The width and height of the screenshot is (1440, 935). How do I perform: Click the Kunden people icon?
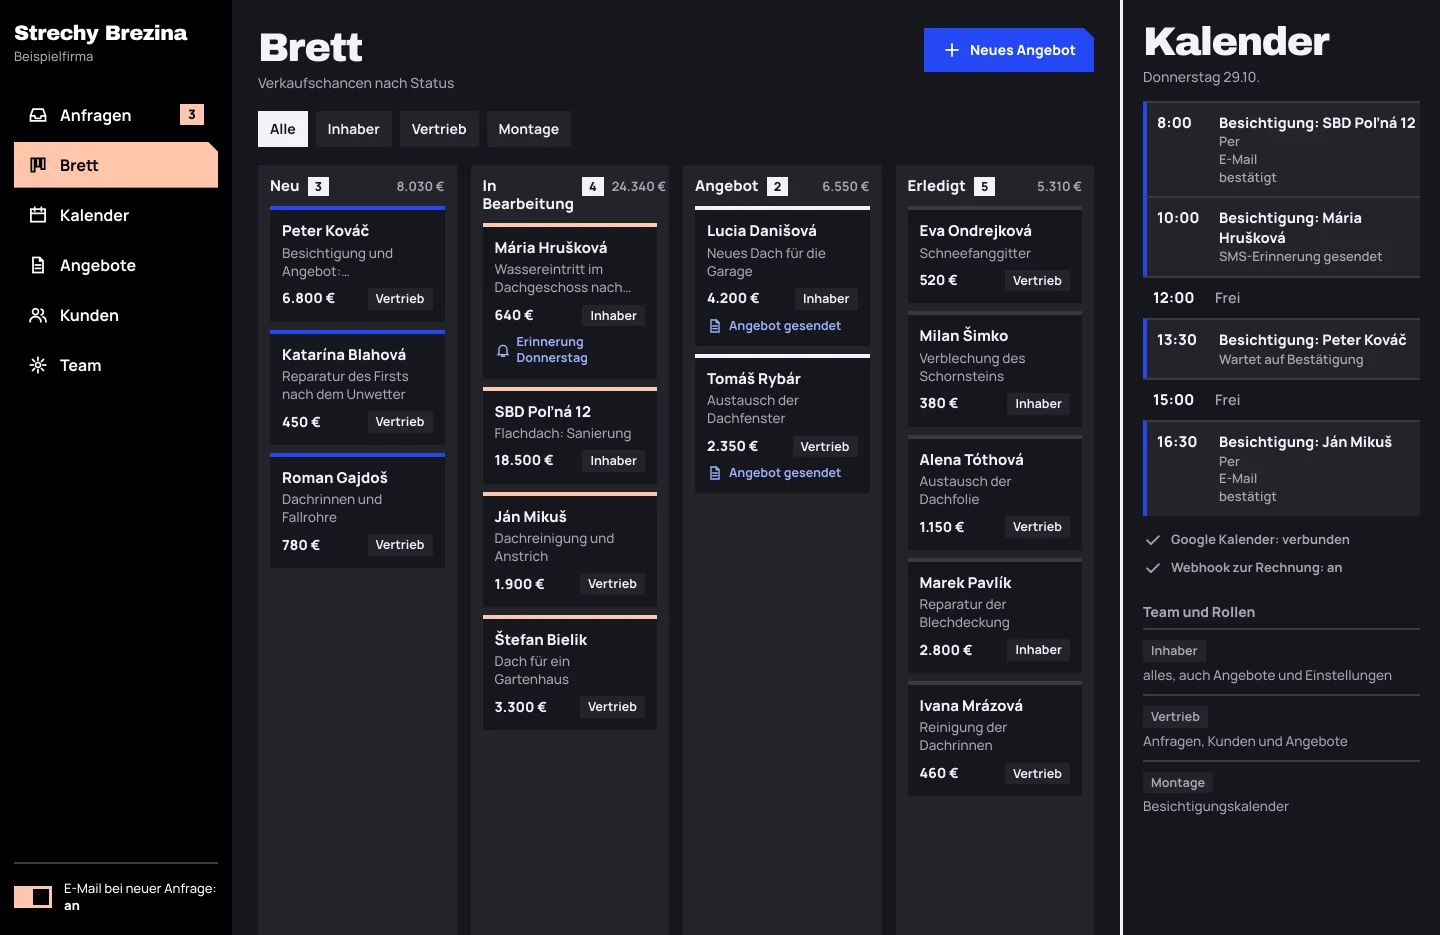tap(38, 315)
